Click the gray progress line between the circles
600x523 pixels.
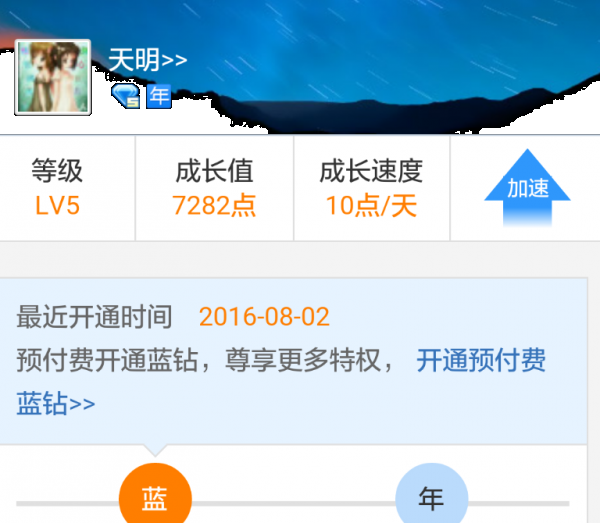coord(293,503)
